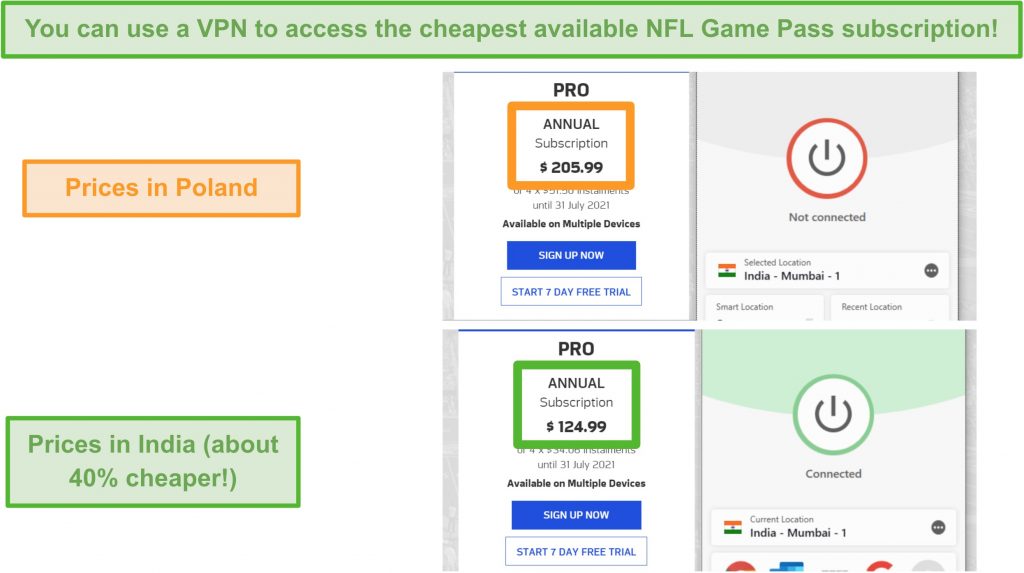Sign up now for the $124.99 plan
Image resolution: width=1024 pixels, height=573 pixels.
click(576, 515)
